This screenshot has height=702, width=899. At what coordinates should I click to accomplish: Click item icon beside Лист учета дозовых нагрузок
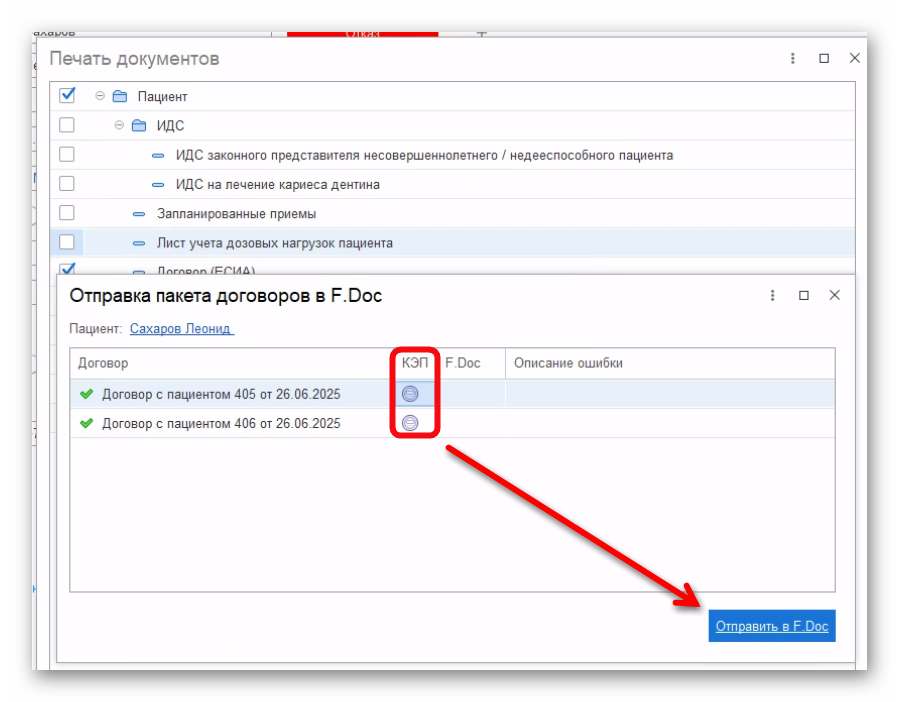(139, 243)
